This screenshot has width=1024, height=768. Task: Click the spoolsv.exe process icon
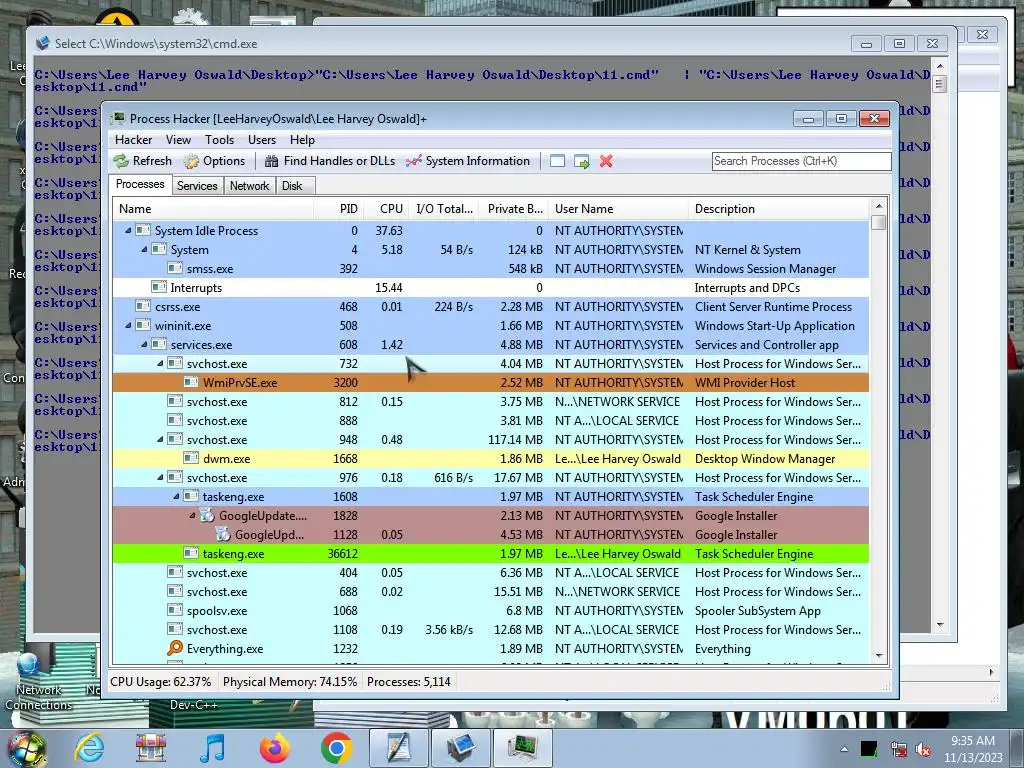tap(174, 611)
